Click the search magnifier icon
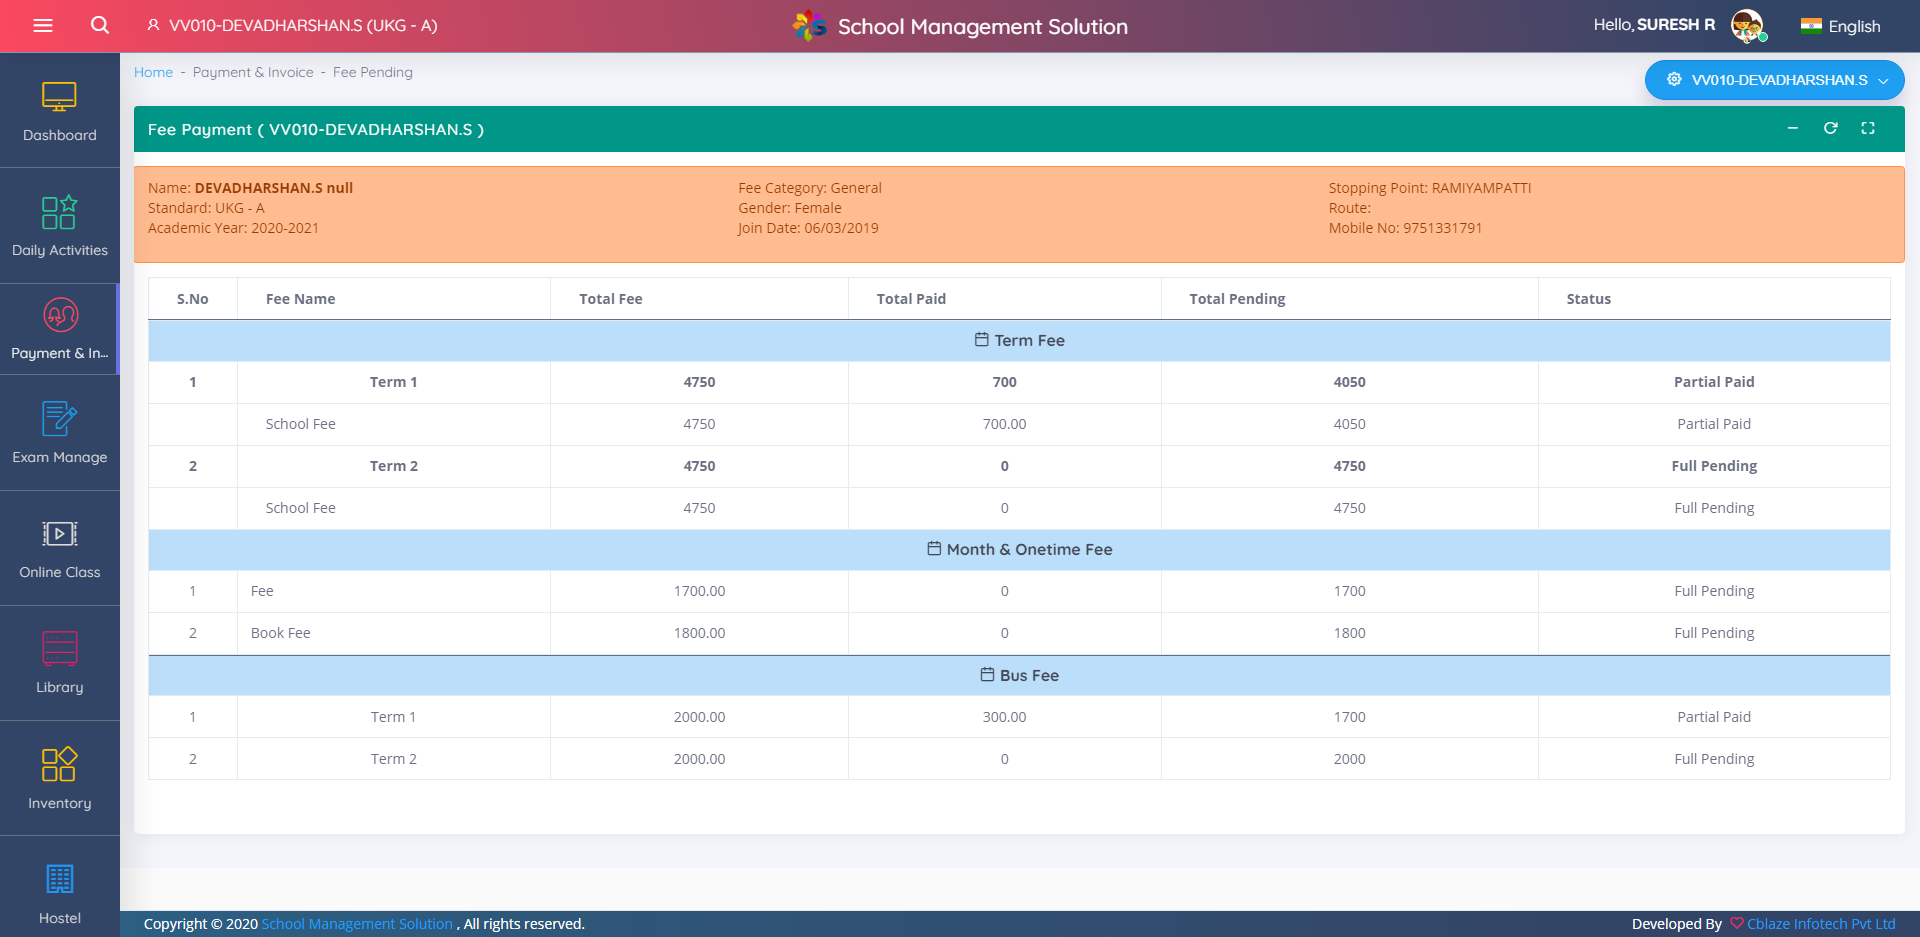 [100, 25]
